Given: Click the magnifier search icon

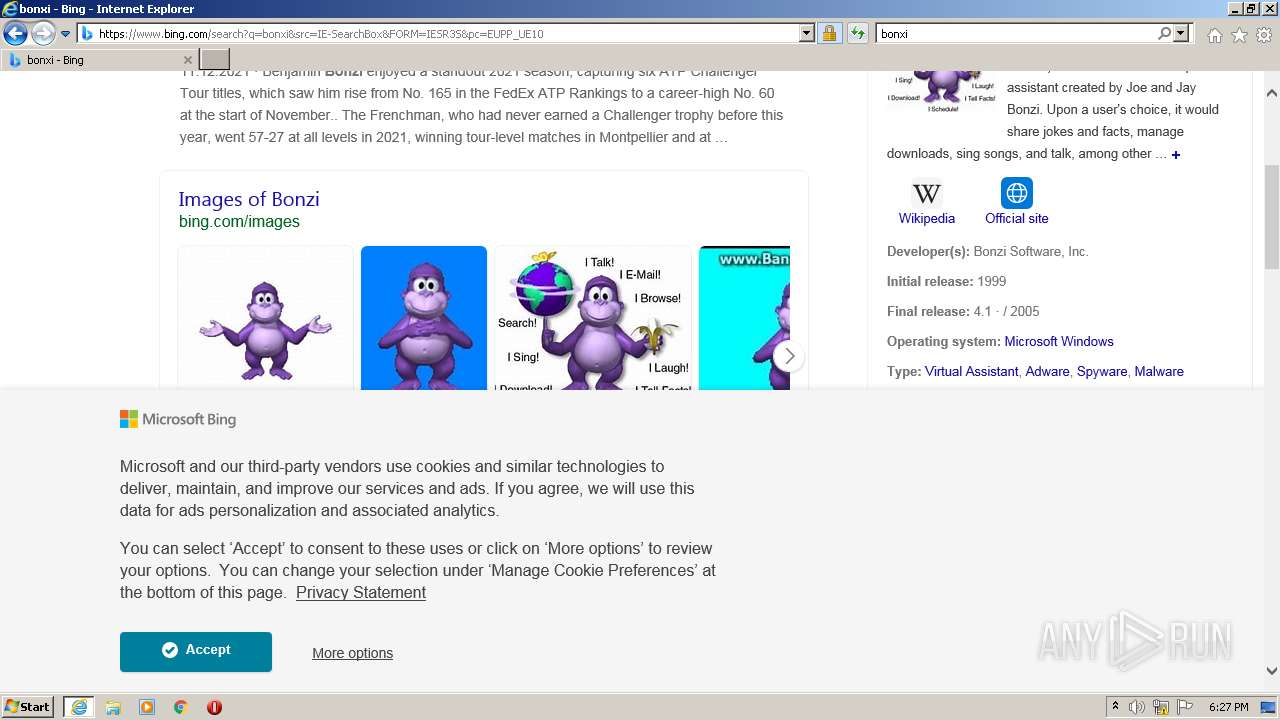Looking at the screenshot, I should pos(1164,34).
